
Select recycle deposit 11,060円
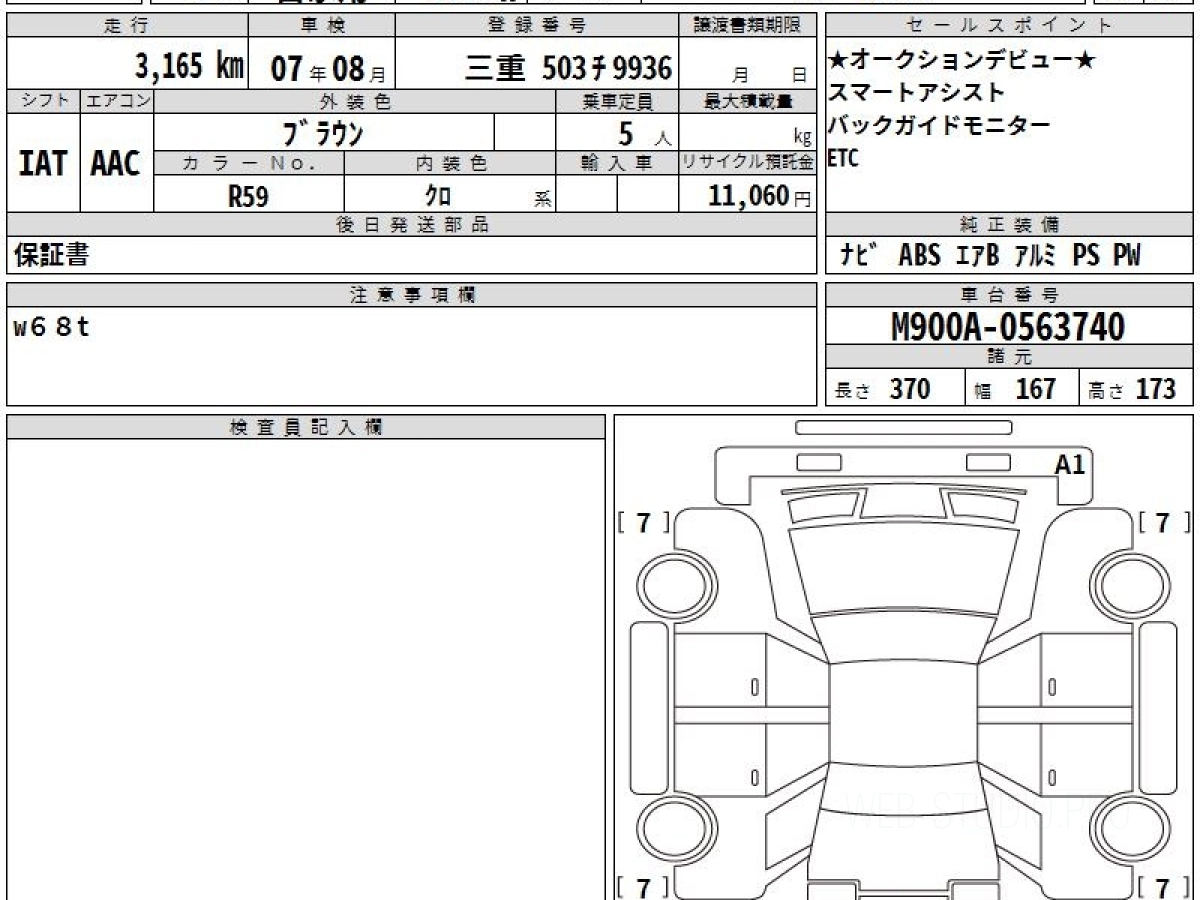pyautogui.click(x=760, y=196)
